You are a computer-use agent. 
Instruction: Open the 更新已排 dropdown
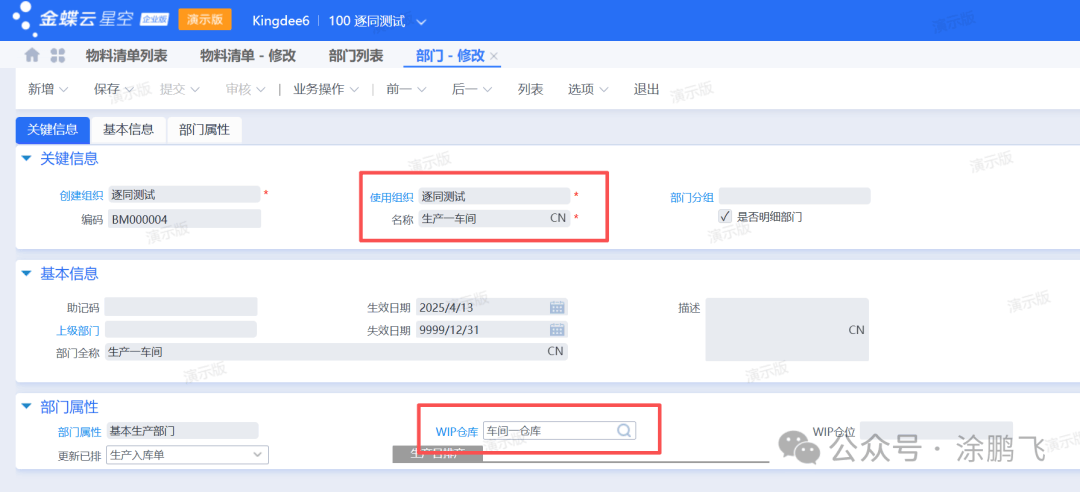point(258,455)
